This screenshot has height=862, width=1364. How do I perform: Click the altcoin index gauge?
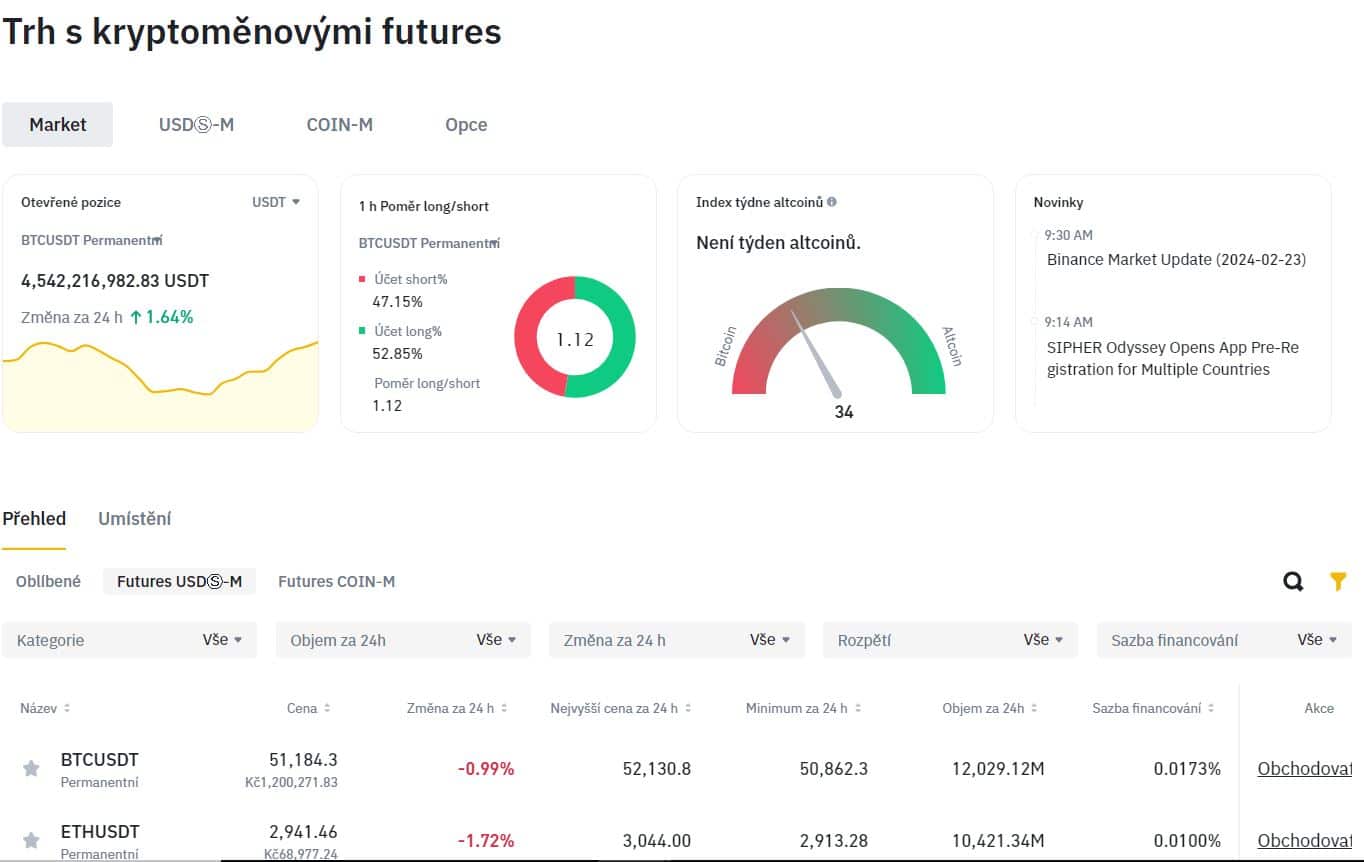click(x=838, y=340)
